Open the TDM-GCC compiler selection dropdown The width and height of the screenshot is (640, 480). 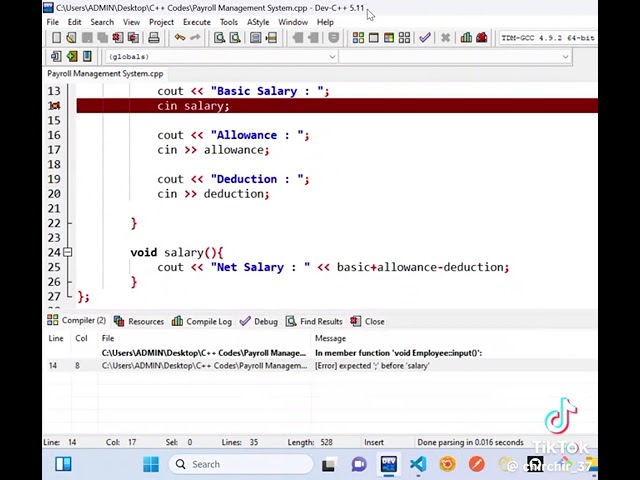[547, 38]
